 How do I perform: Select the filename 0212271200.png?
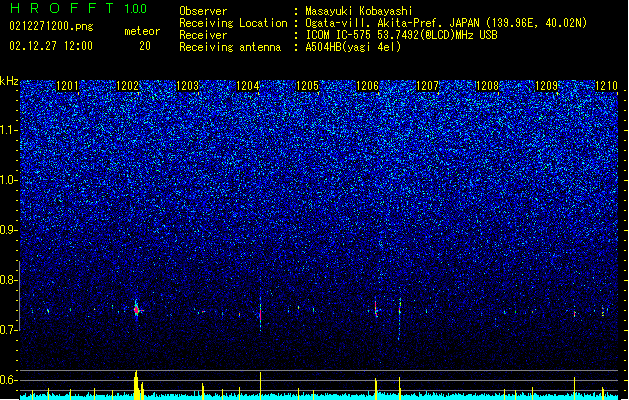click(x=51, y=26)
